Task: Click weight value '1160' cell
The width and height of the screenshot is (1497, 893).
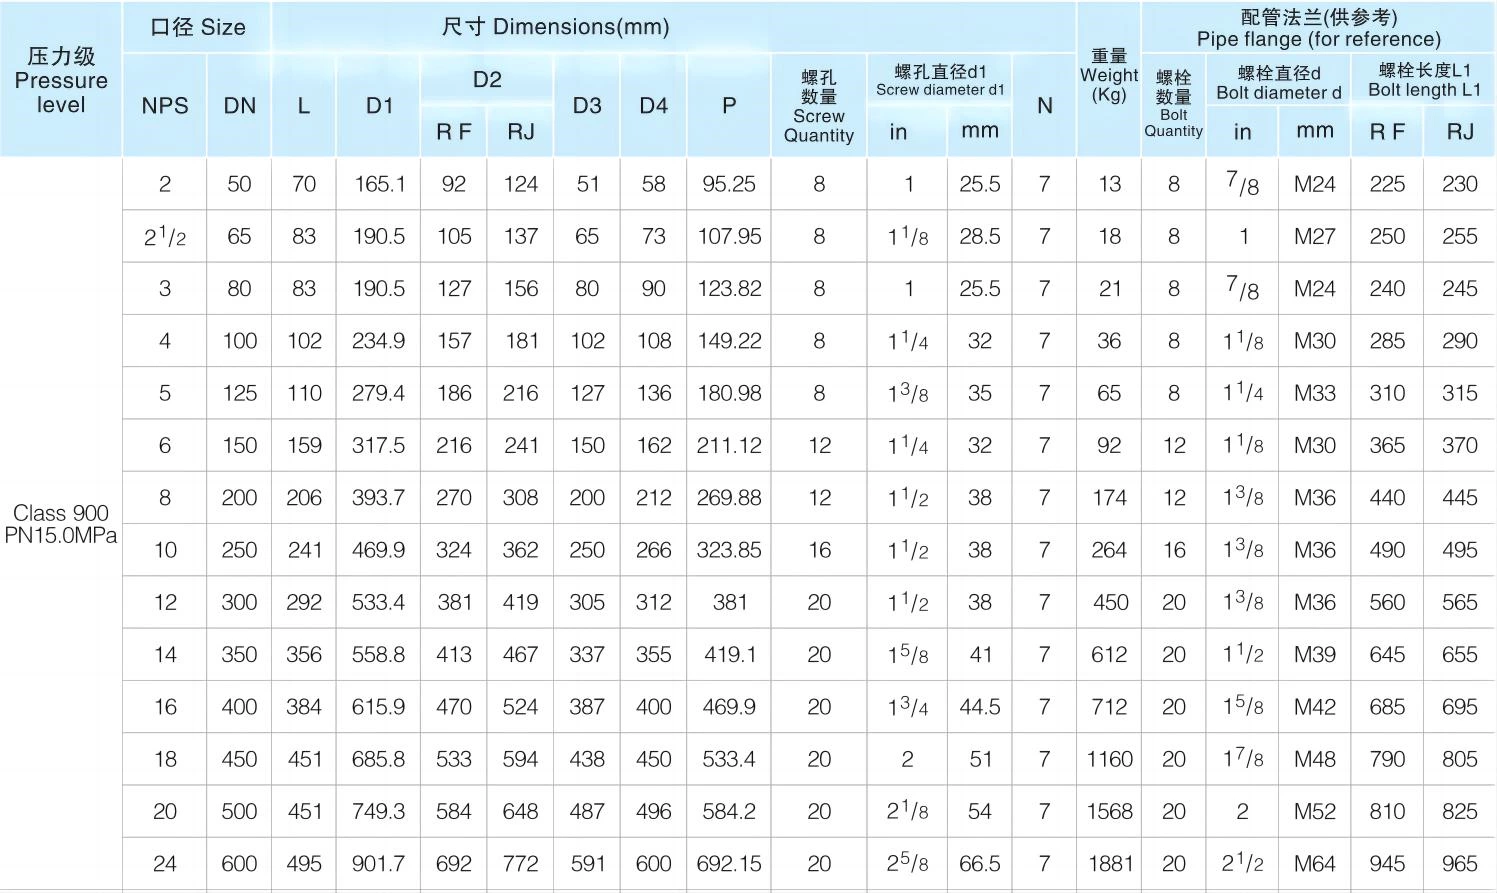Action: point(1109,759)
